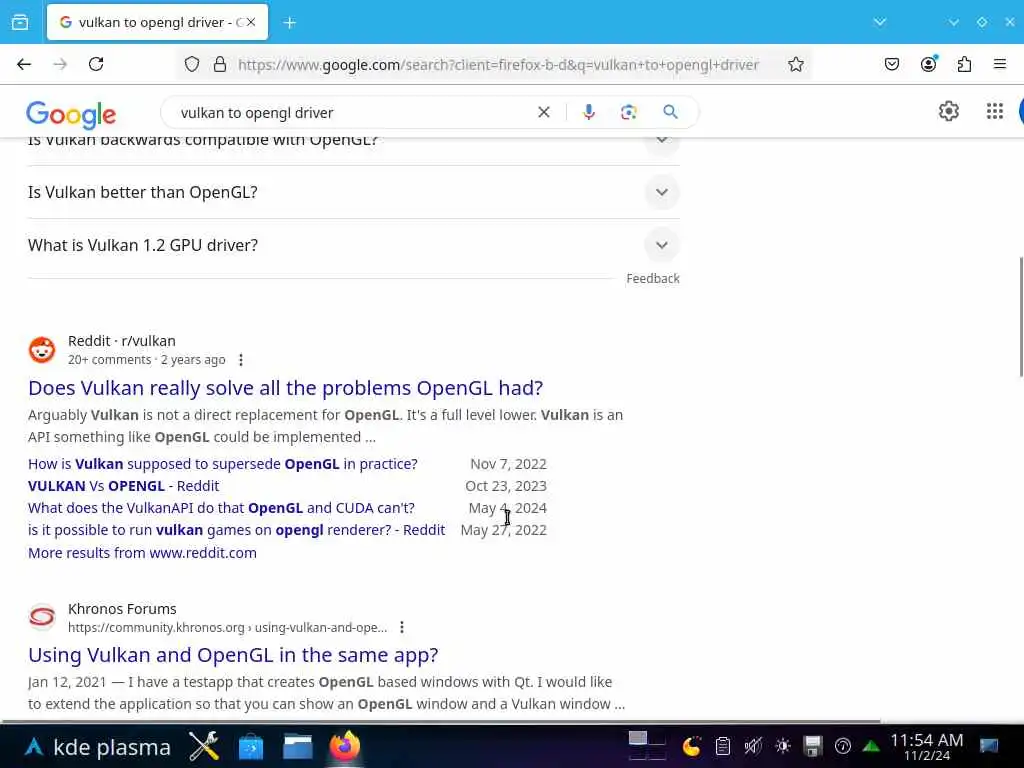This screenshot has width=1024, height=768.
Task: Click More results from www.reddit.com
Action: (142, 553)
